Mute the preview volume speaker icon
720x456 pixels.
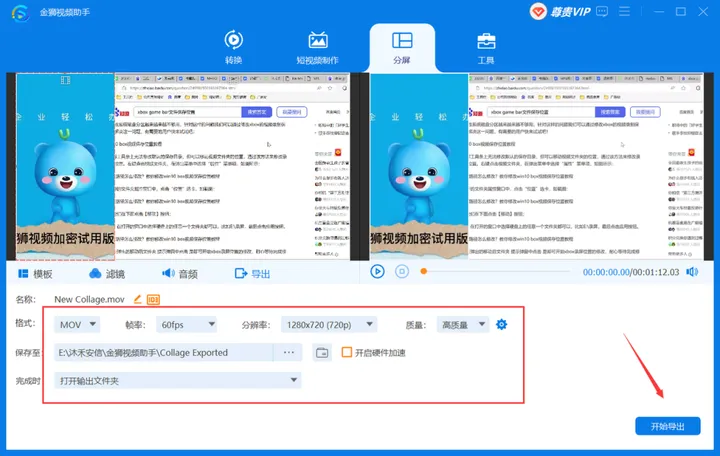(x=692, y=272)
